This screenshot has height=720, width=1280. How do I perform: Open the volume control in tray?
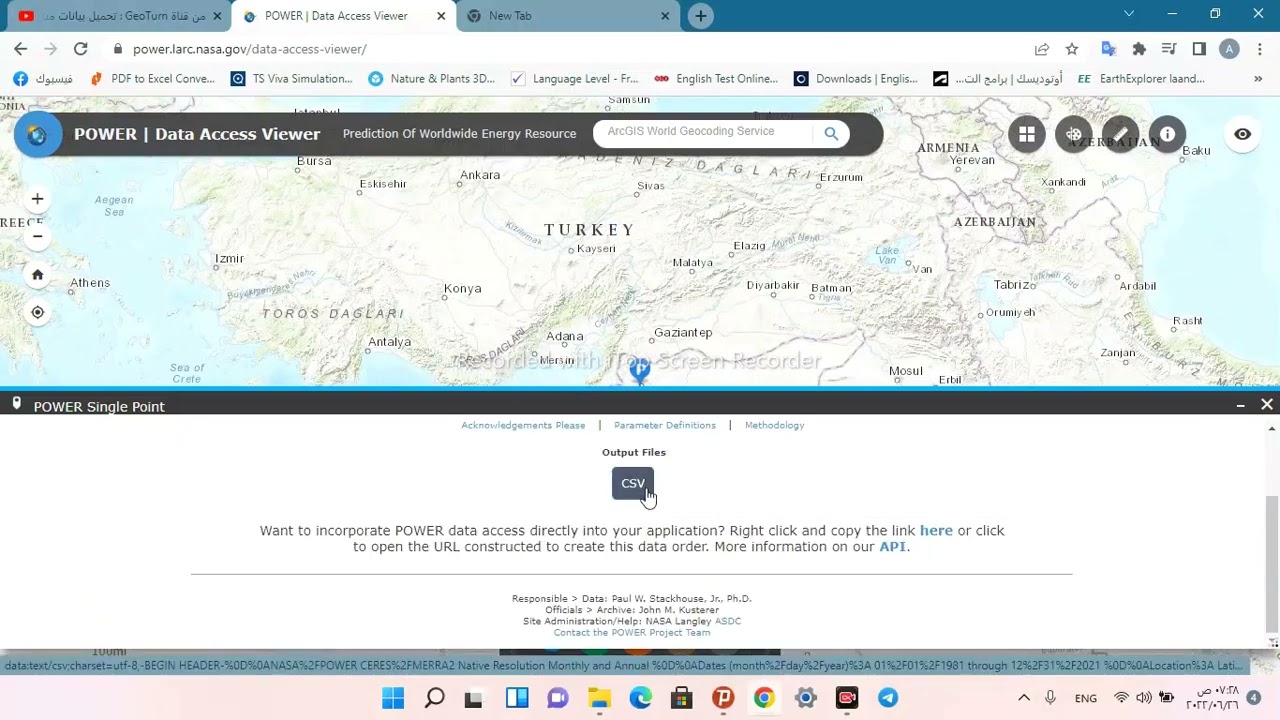point(1143,698)
